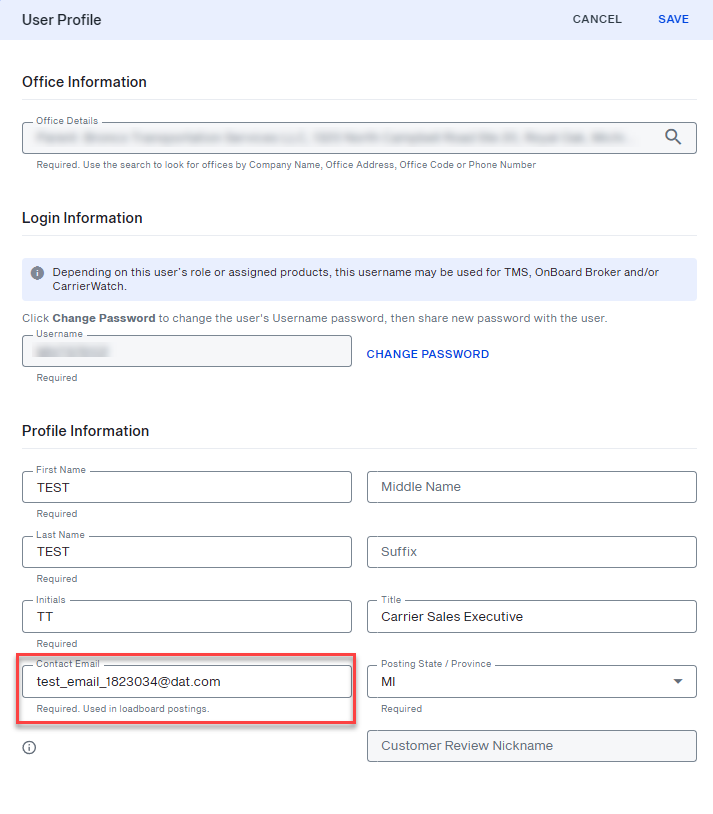Click the Username input field
The width and height of the screenshot is (713, 814).
coord(186,351)
